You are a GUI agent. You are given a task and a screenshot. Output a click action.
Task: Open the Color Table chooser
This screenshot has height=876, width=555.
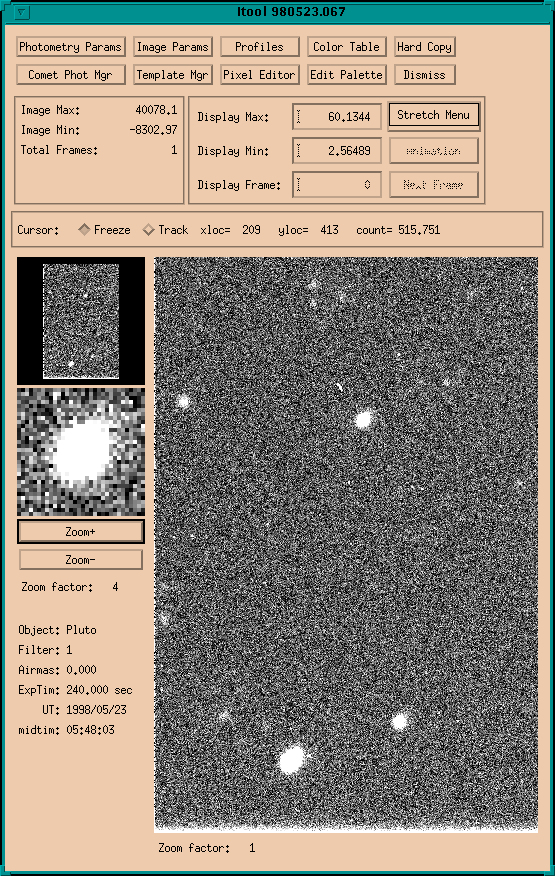[346, 47]
